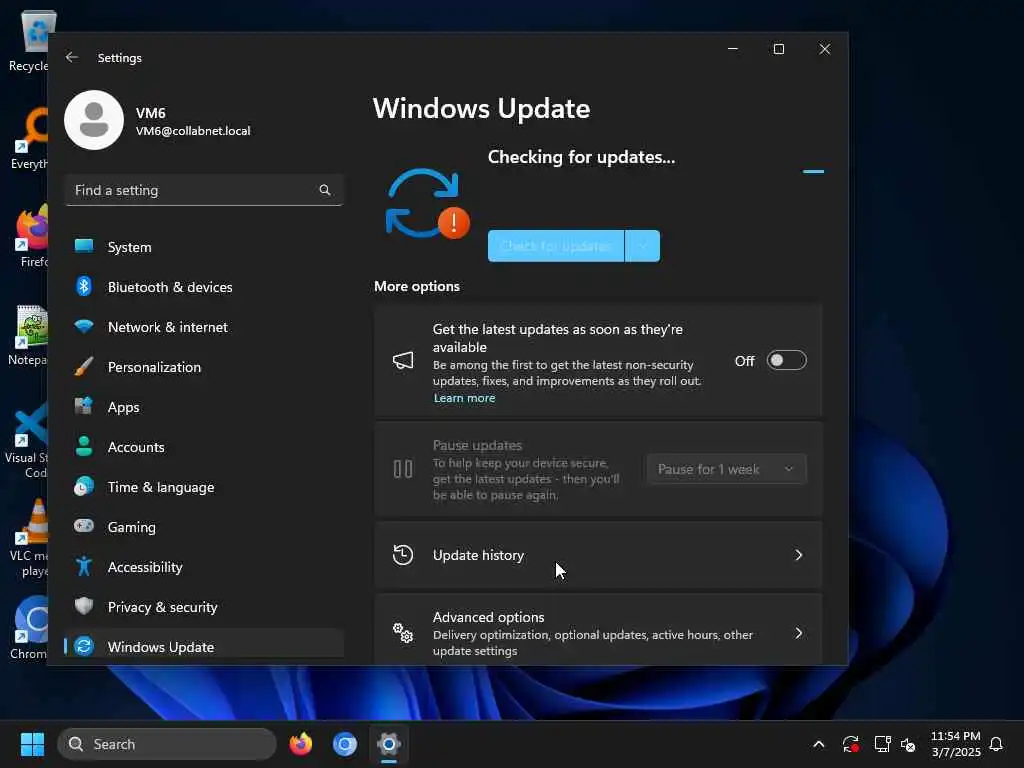Open the Pause for 1 week dropdown

coord(726,469)
